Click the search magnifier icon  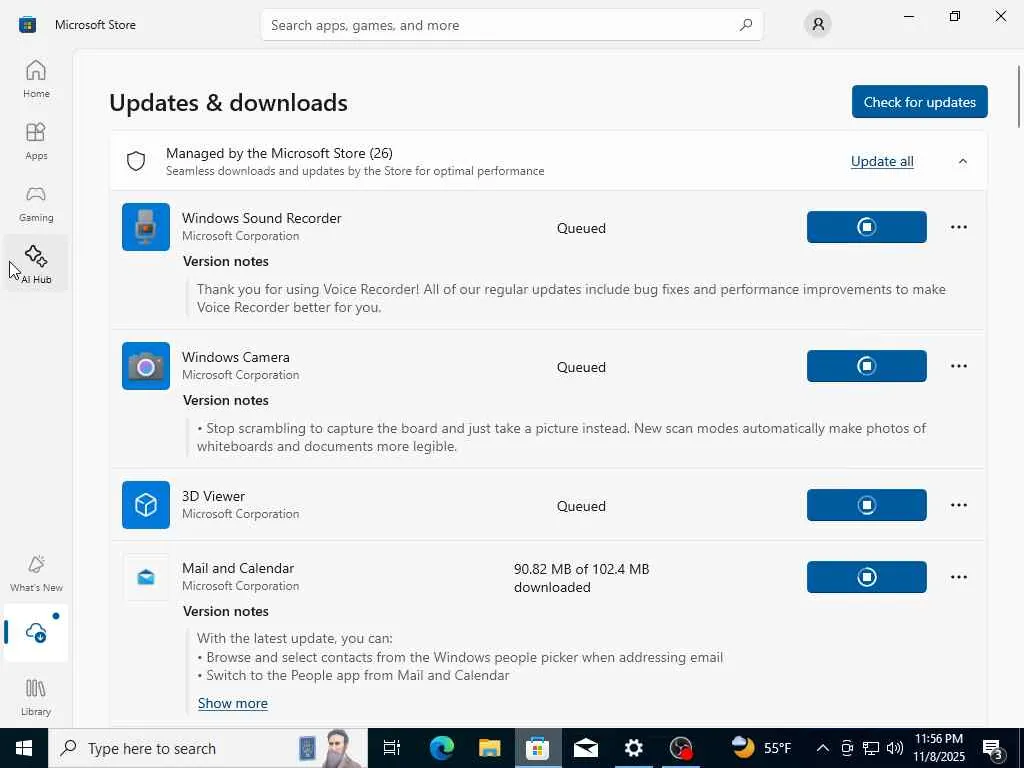(x=746, y=25)
